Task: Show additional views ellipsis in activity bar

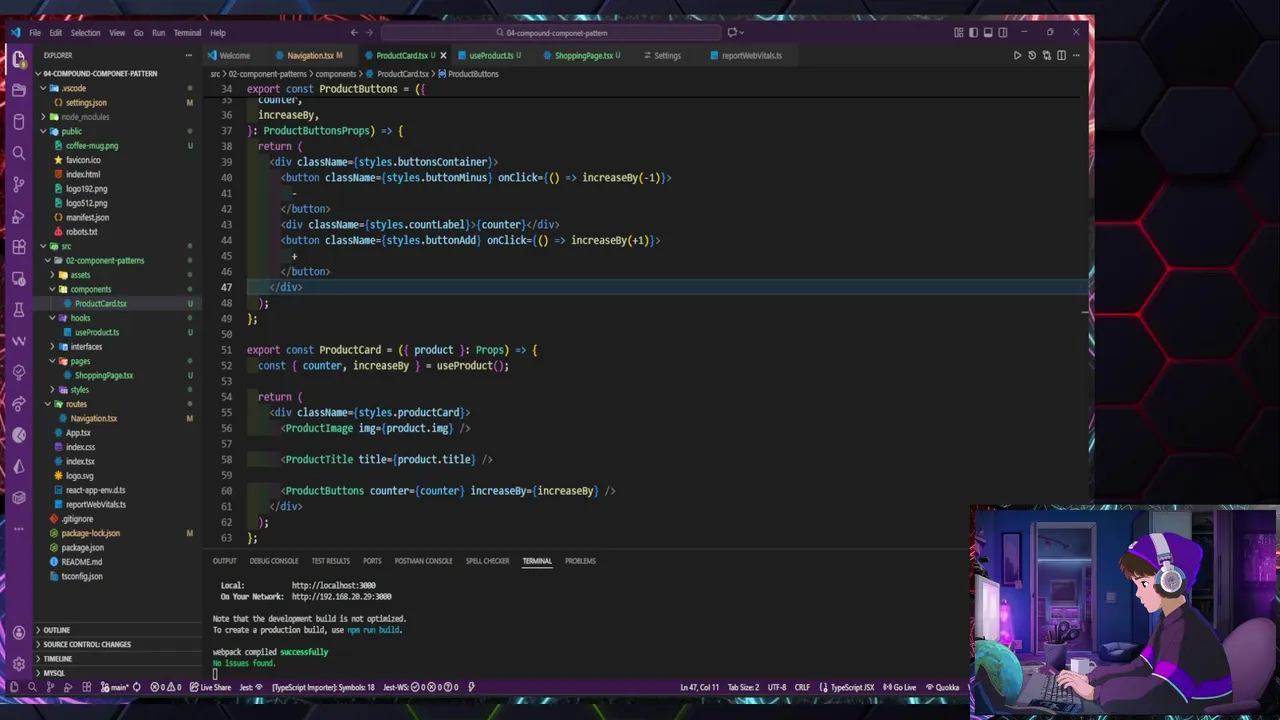Action: (18, 528)
